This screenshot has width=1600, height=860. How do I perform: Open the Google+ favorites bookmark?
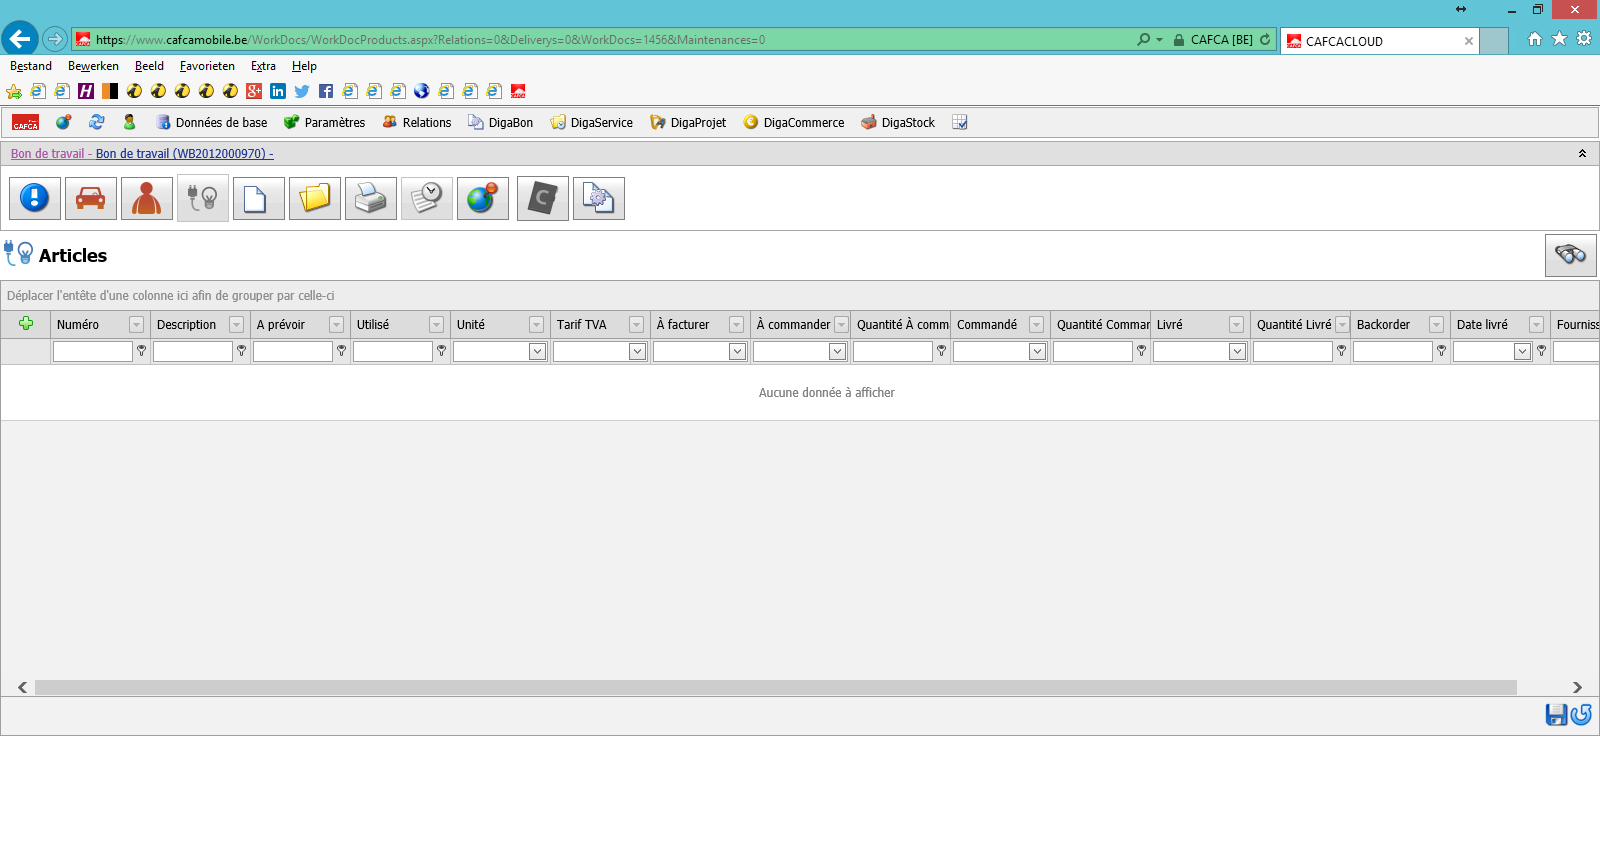tap(254, 91)
